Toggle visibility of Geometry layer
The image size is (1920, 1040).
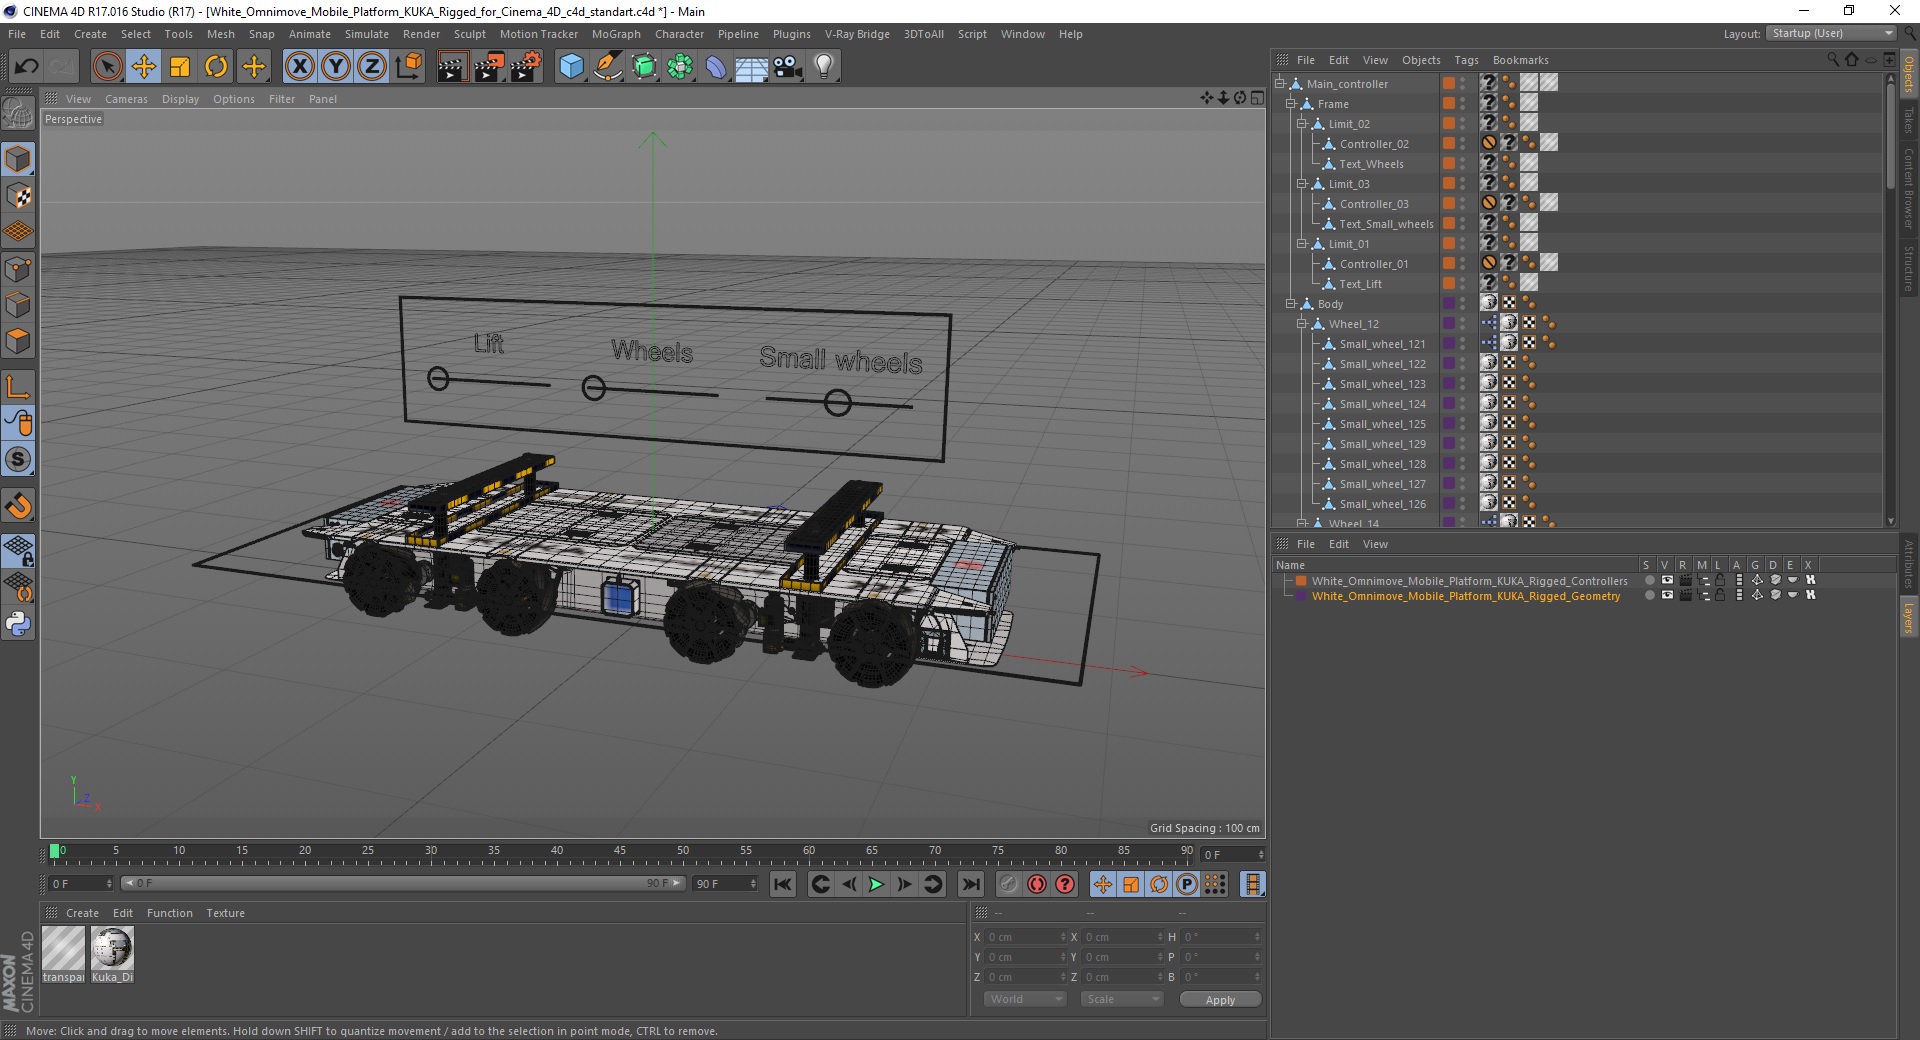[x=1667, y=595]
